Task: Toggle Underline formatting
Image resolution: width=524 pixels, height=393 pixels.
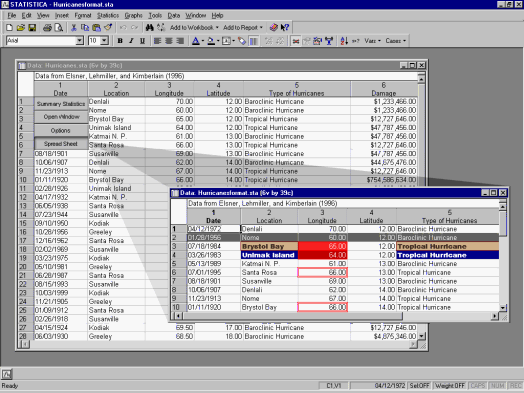Action: pos(142,41)
